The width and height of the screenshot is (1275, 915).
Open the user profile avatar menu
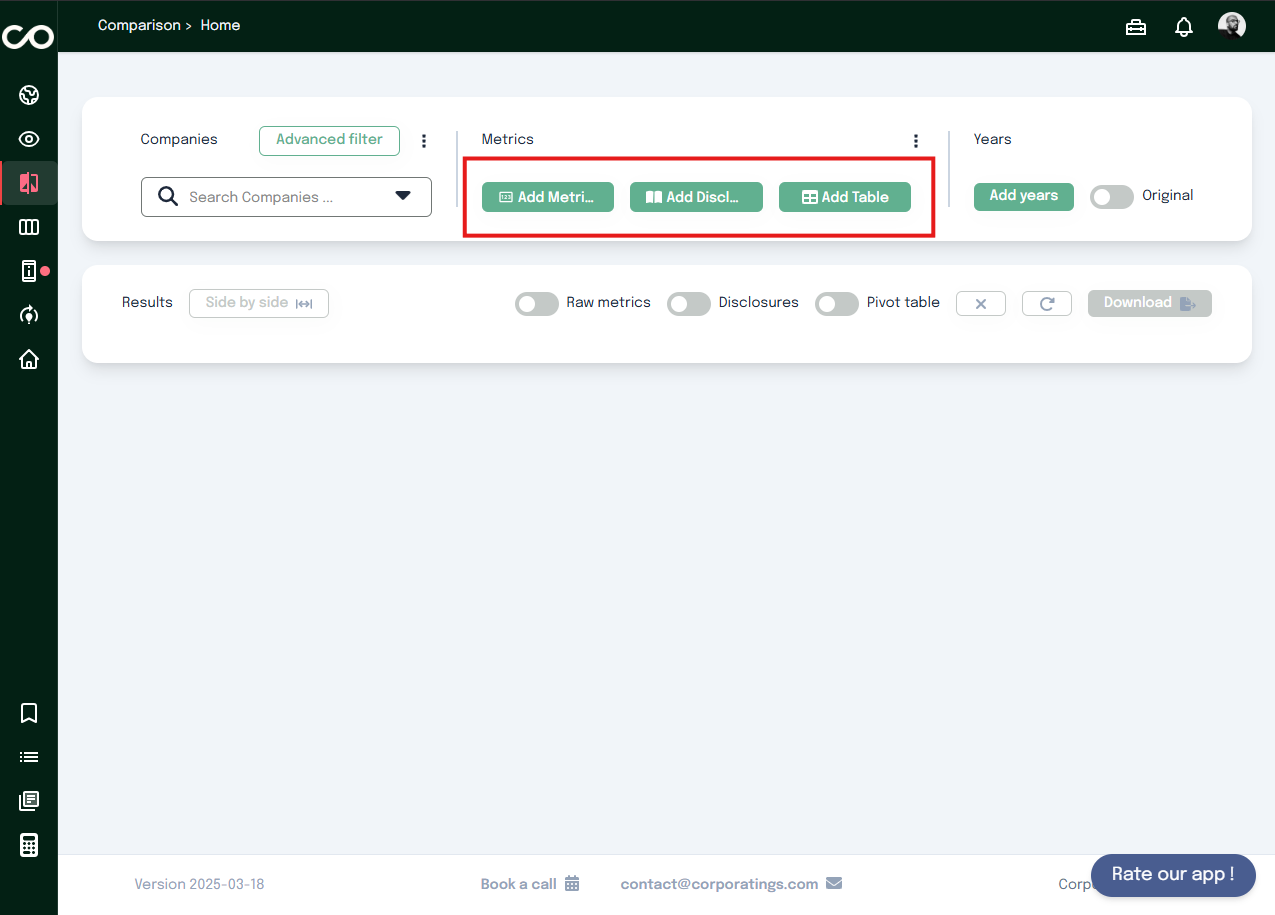tap(1232, 26)
